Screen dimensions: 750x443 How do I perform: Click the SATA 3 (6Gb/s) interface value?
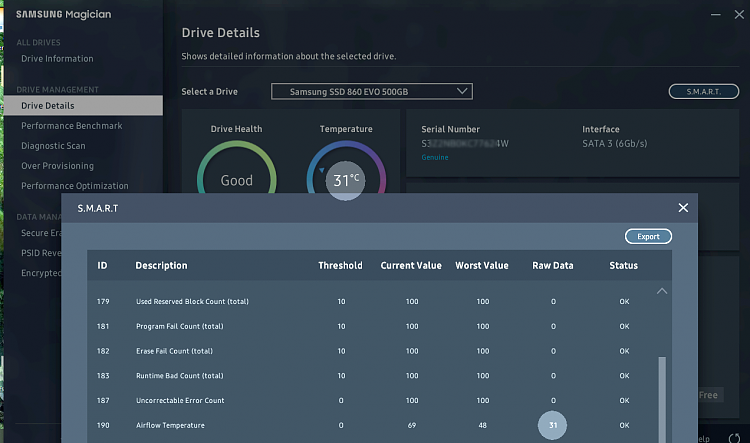point(615,144)
